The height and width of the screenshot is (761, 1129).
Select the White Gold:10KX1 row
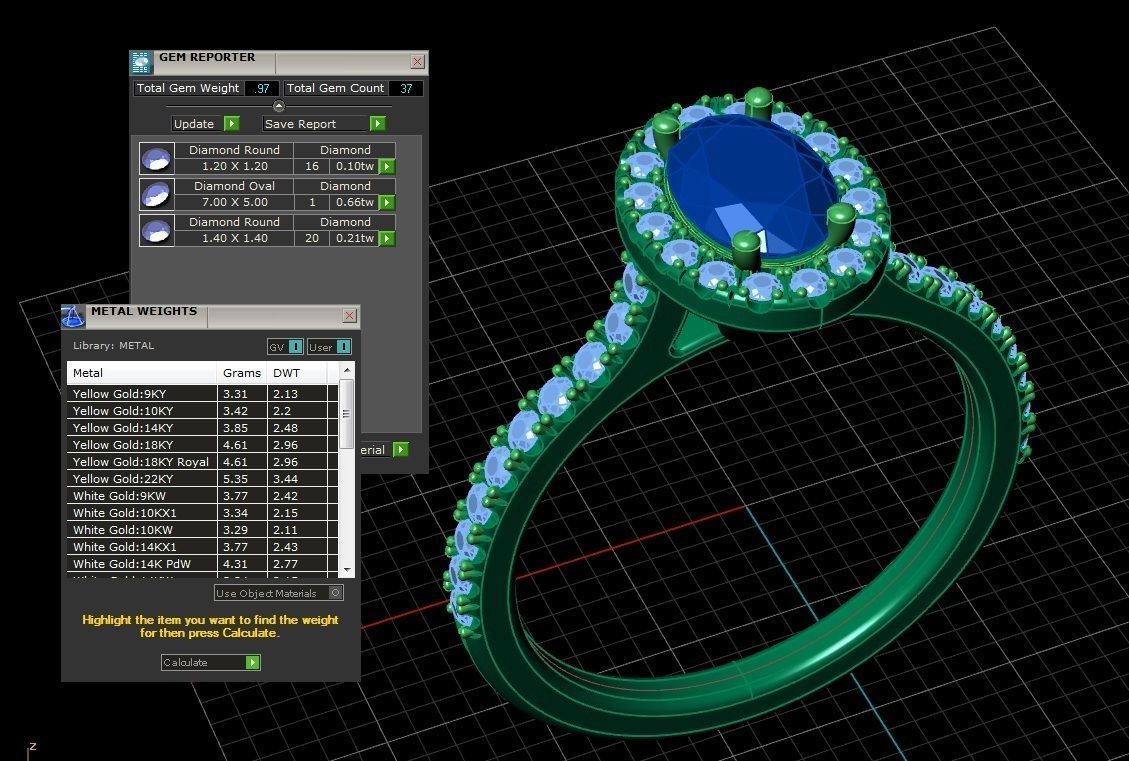coord(202,513)
